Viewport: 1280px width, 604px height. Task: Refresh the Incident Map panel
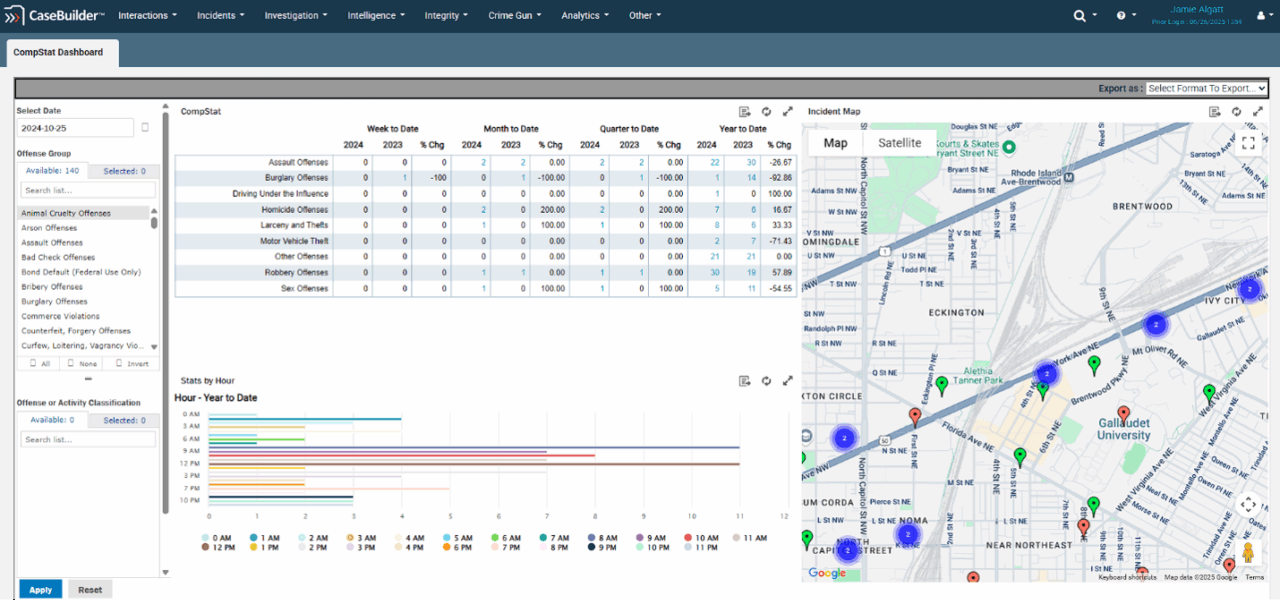[x=1236, y=112]
